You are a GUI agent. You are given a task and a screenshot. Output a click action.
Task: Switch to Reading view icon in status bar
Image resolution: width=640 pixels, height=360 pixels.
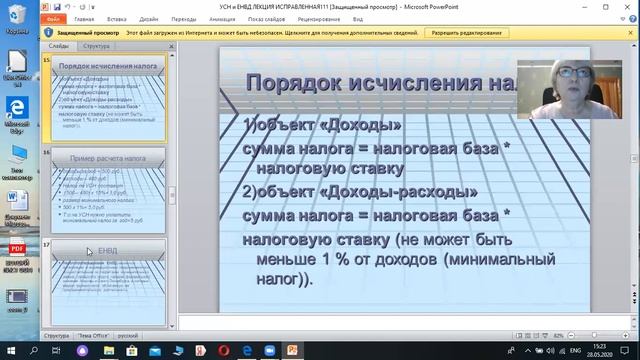coord(536,336)
